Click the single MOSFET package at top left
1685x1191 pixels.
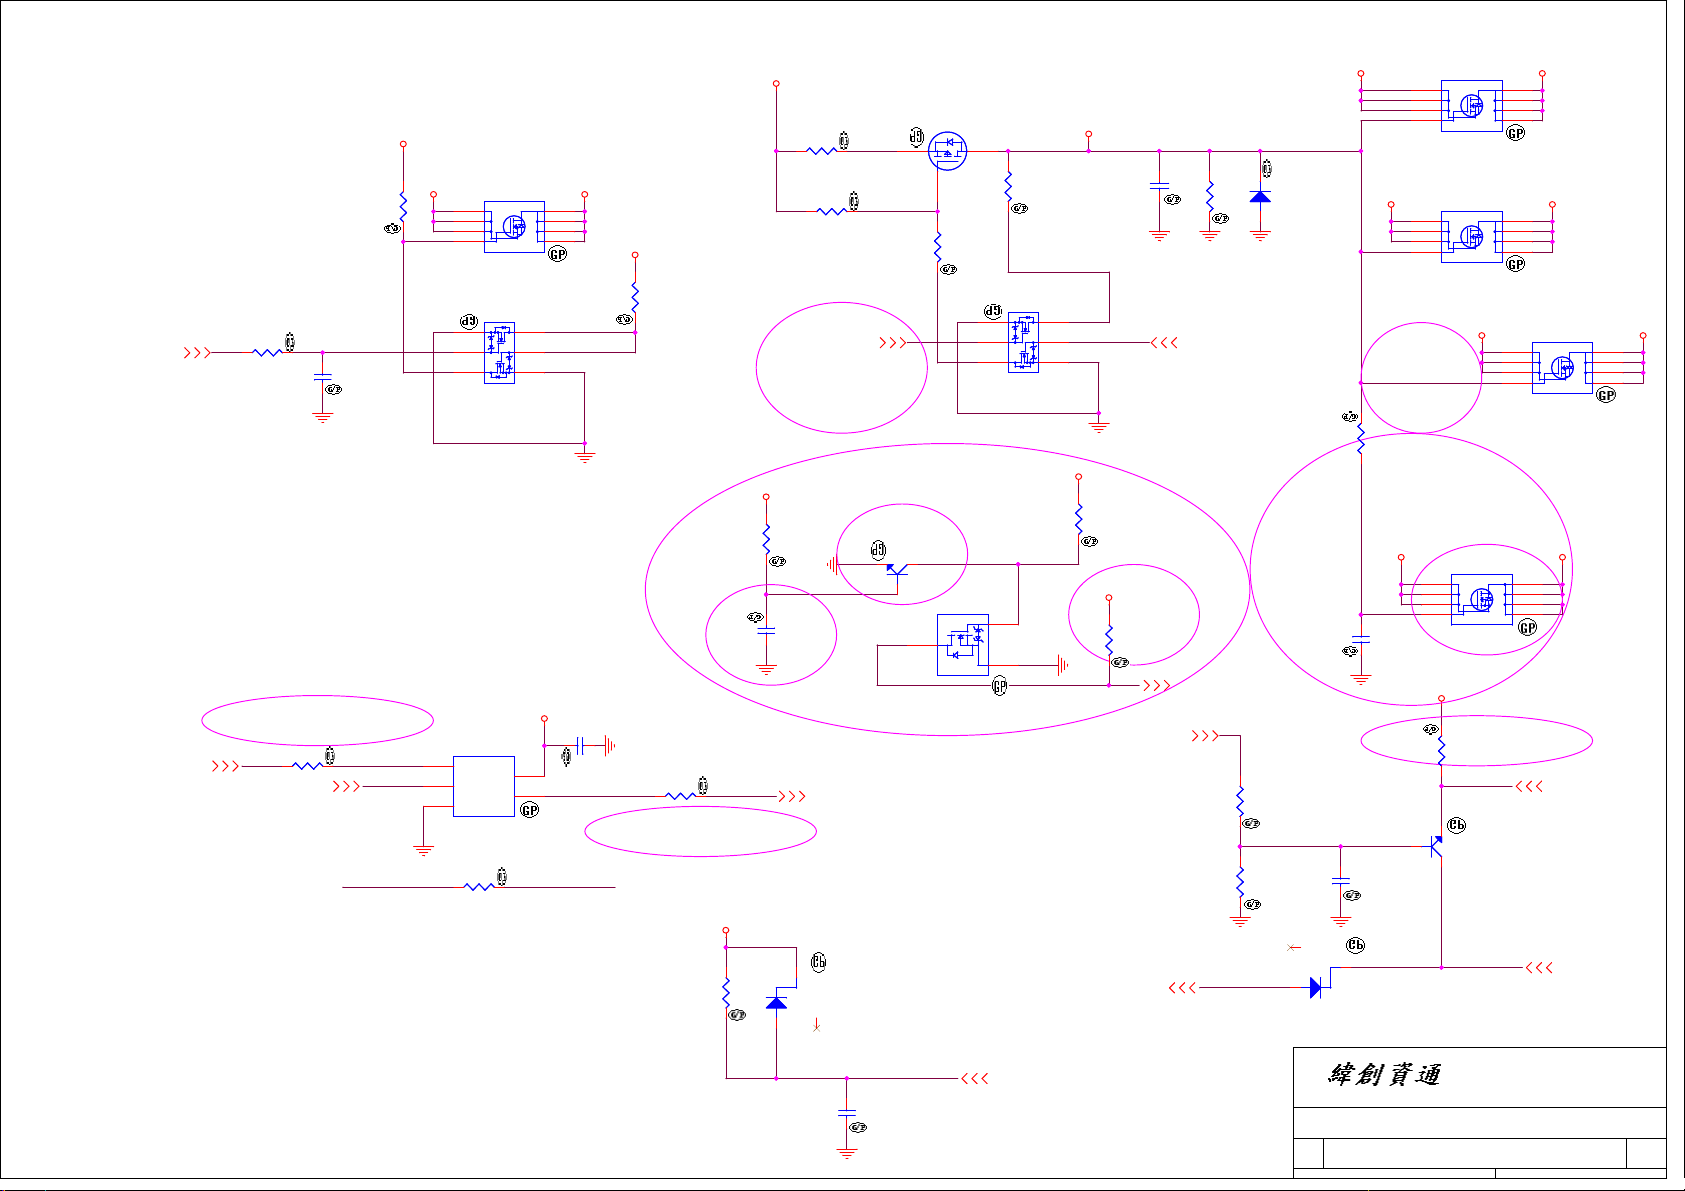(x=514, y=226)
